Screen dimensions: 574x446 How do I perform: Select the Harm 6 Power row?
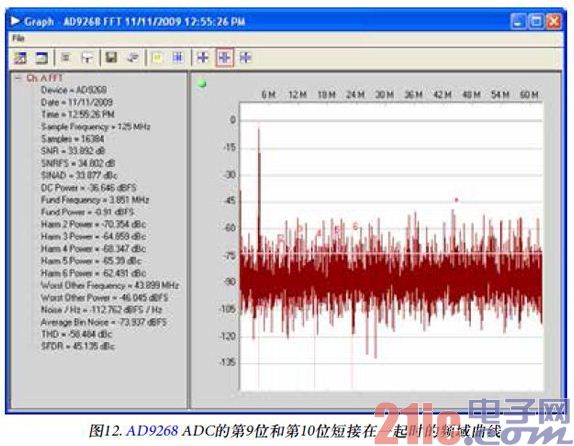coord(93,273)
